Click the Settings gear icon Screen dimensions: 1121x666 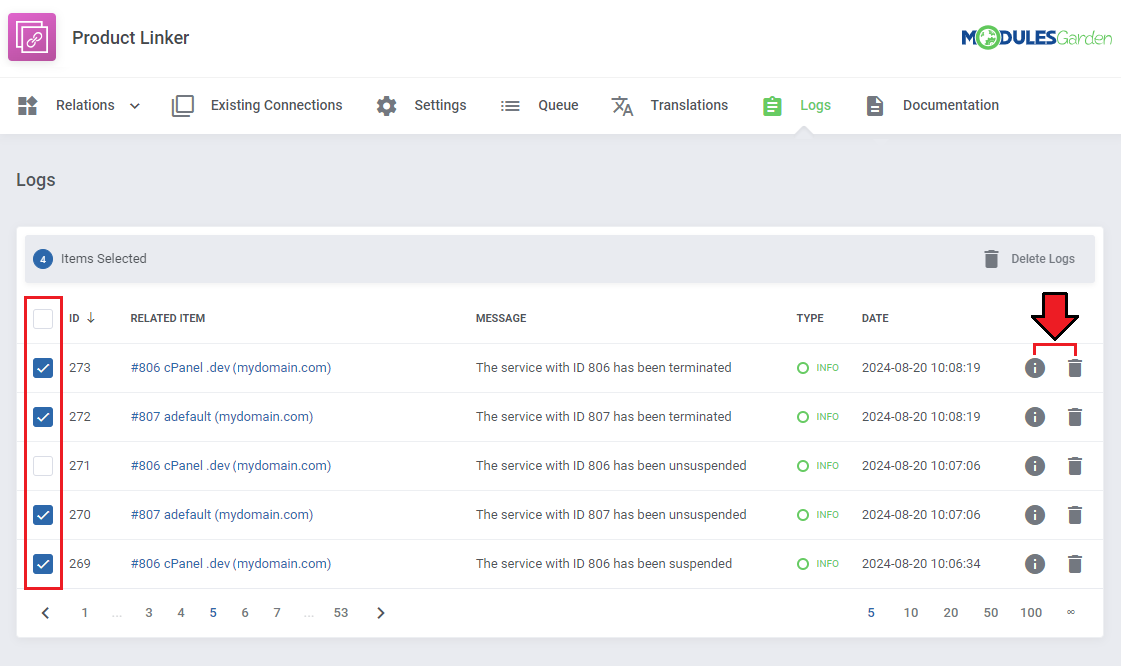(x=386, y=106)
